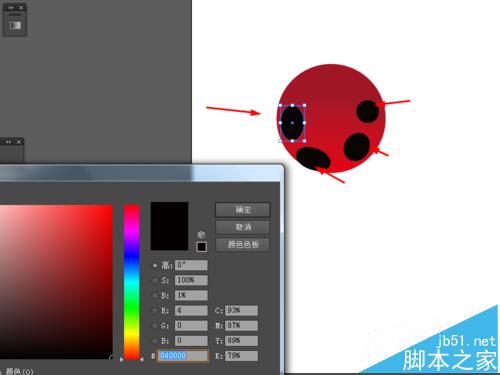The image size is (500, 375).
Task: Click the K field showing 79%
Action: pyautogui.click(x=241, y=356)
